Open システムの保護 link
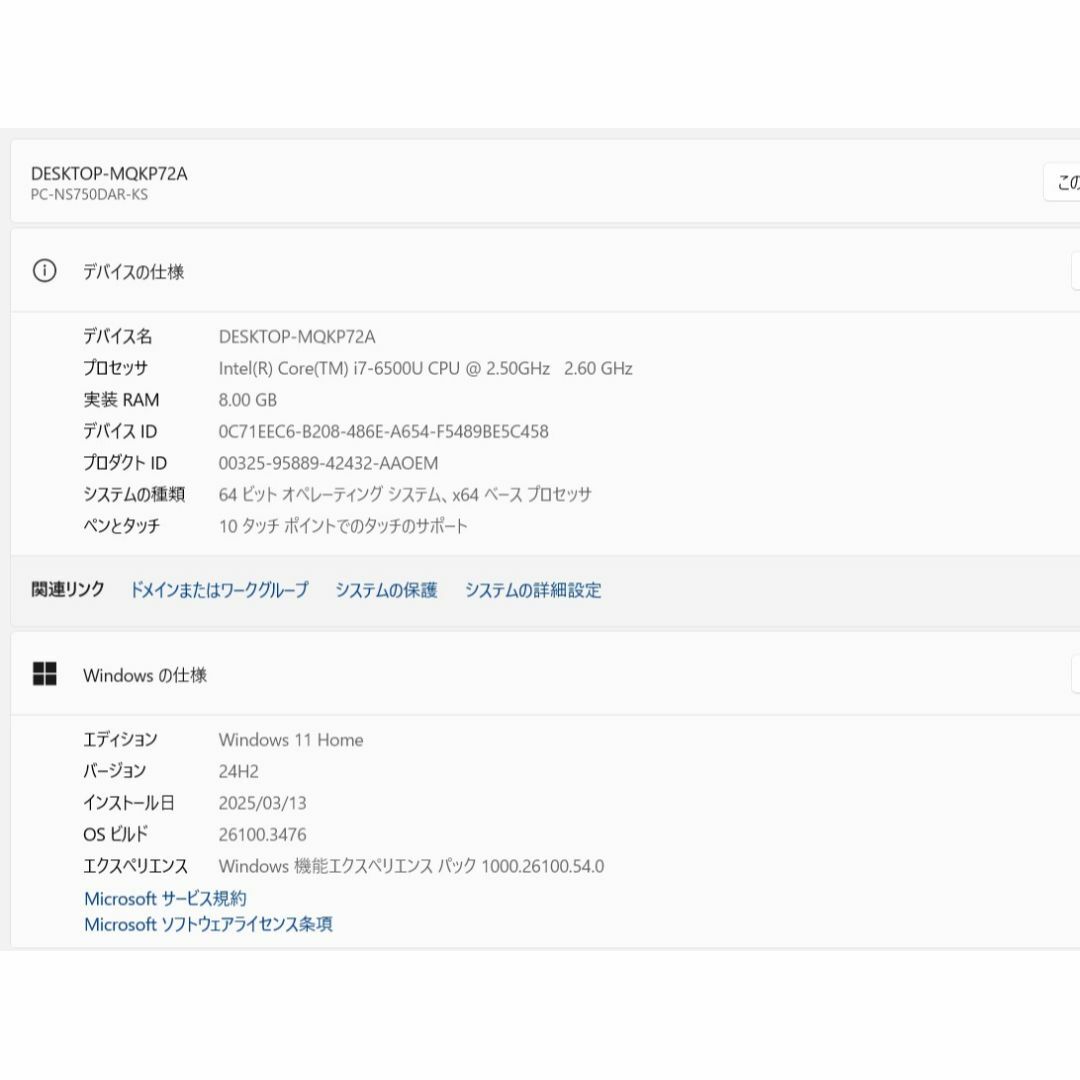 tap(386, 590)
